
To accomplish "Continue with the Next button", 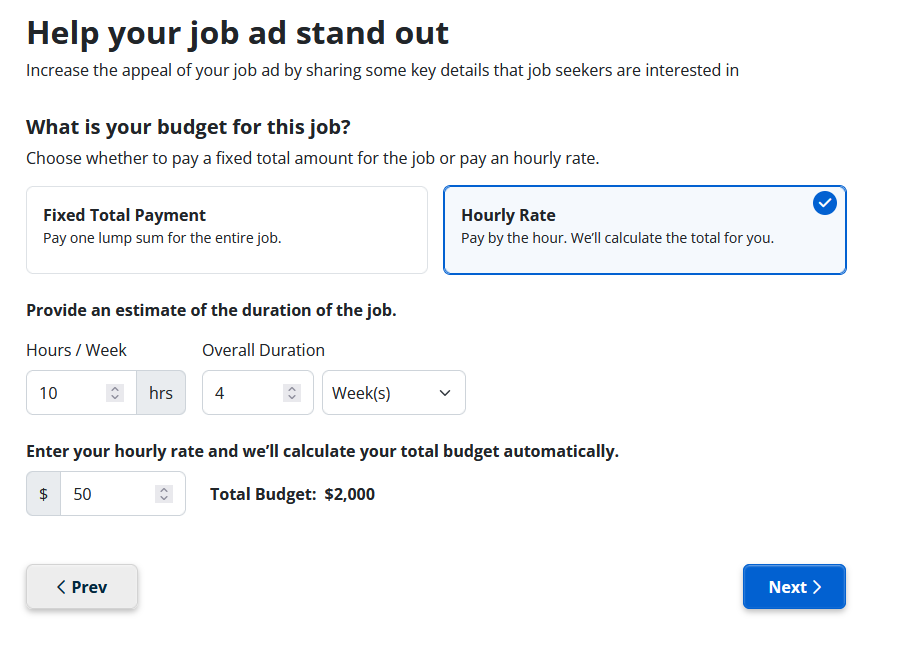I will [x=794, y=587].
